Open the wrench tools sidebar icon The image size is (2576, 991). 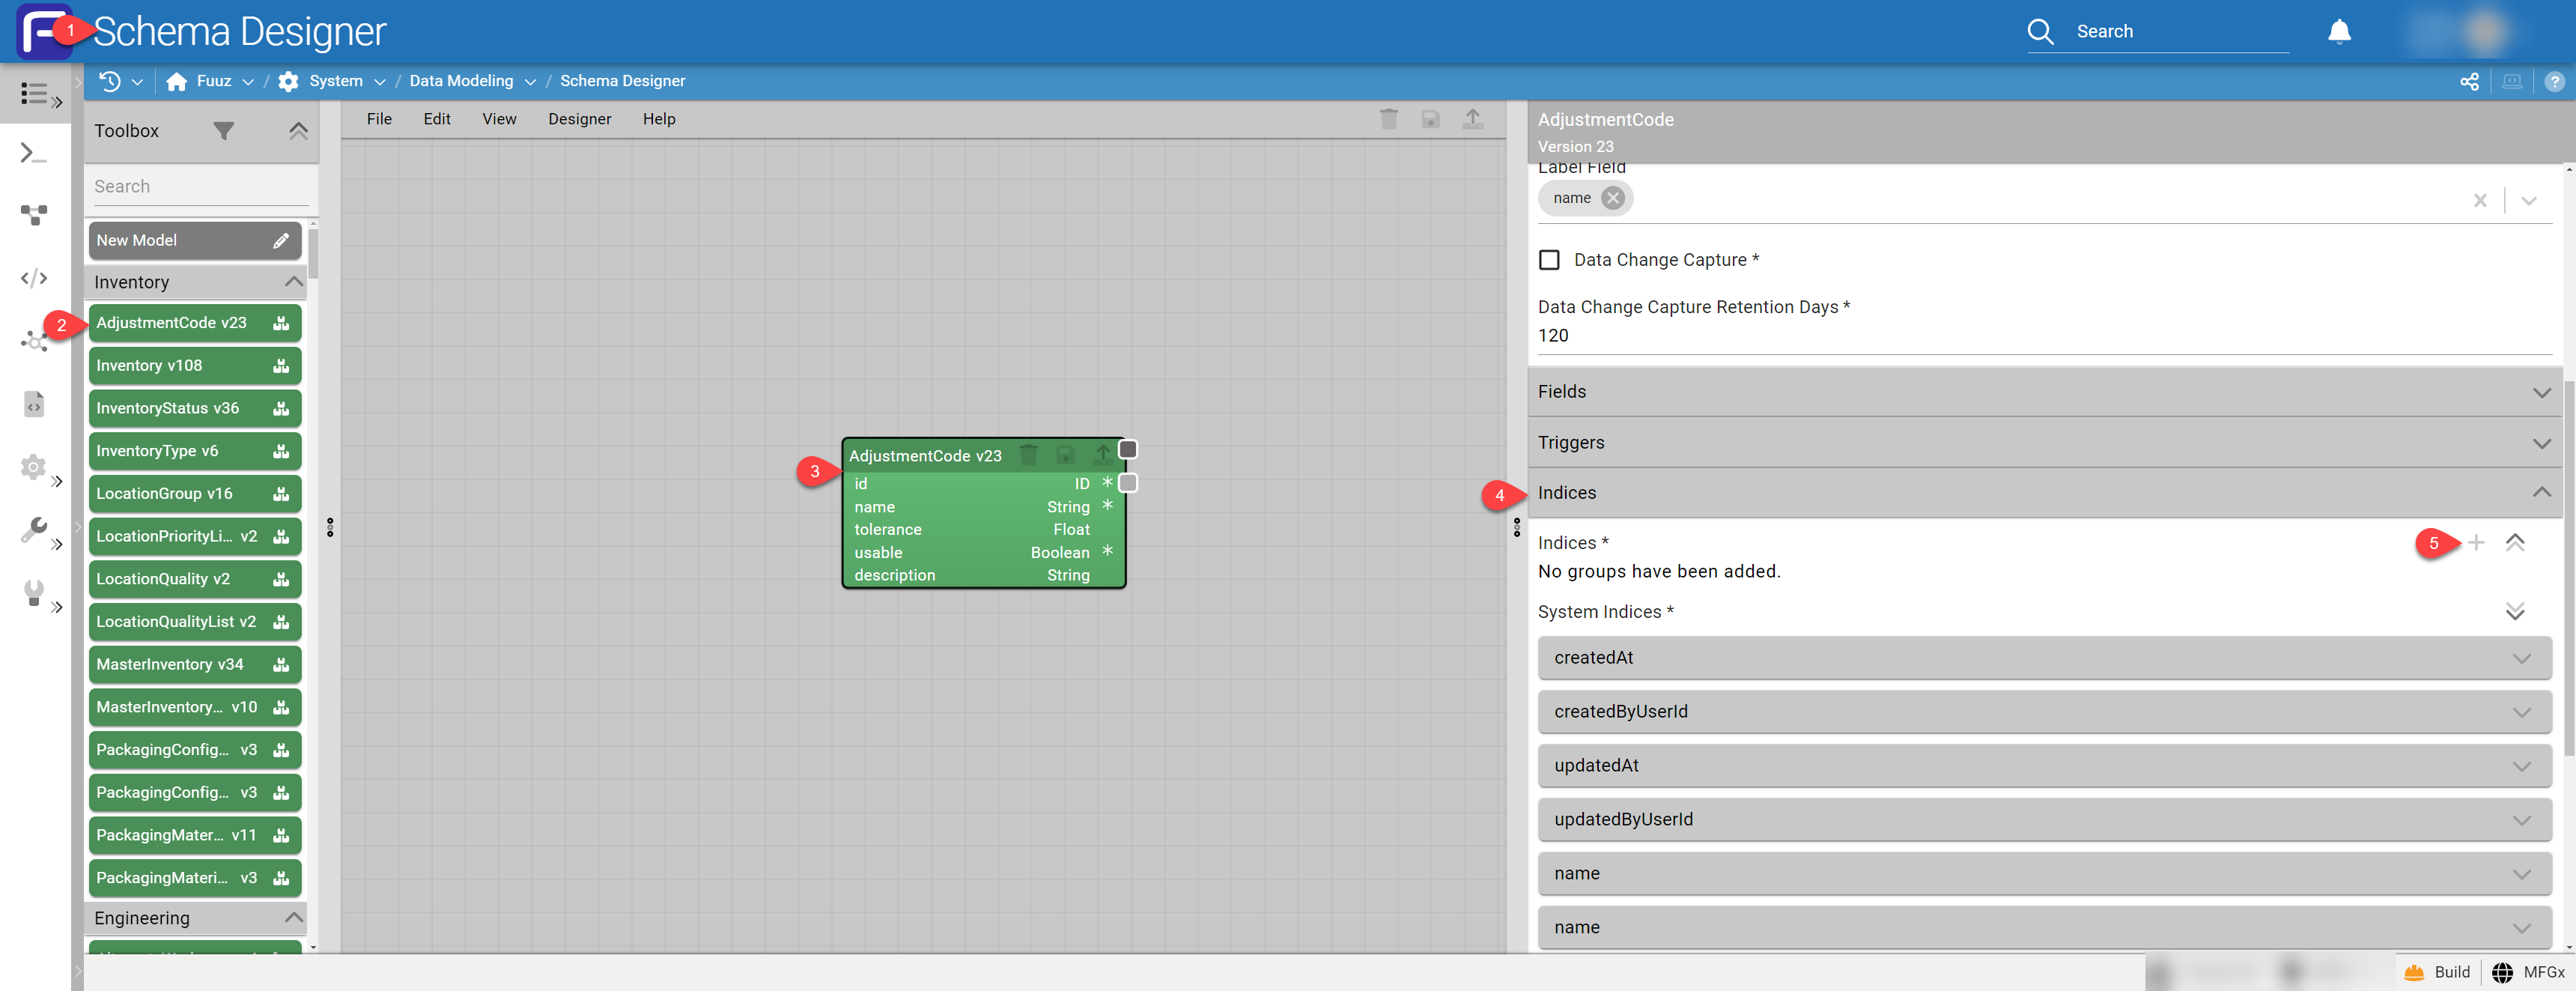coord(33,529)
